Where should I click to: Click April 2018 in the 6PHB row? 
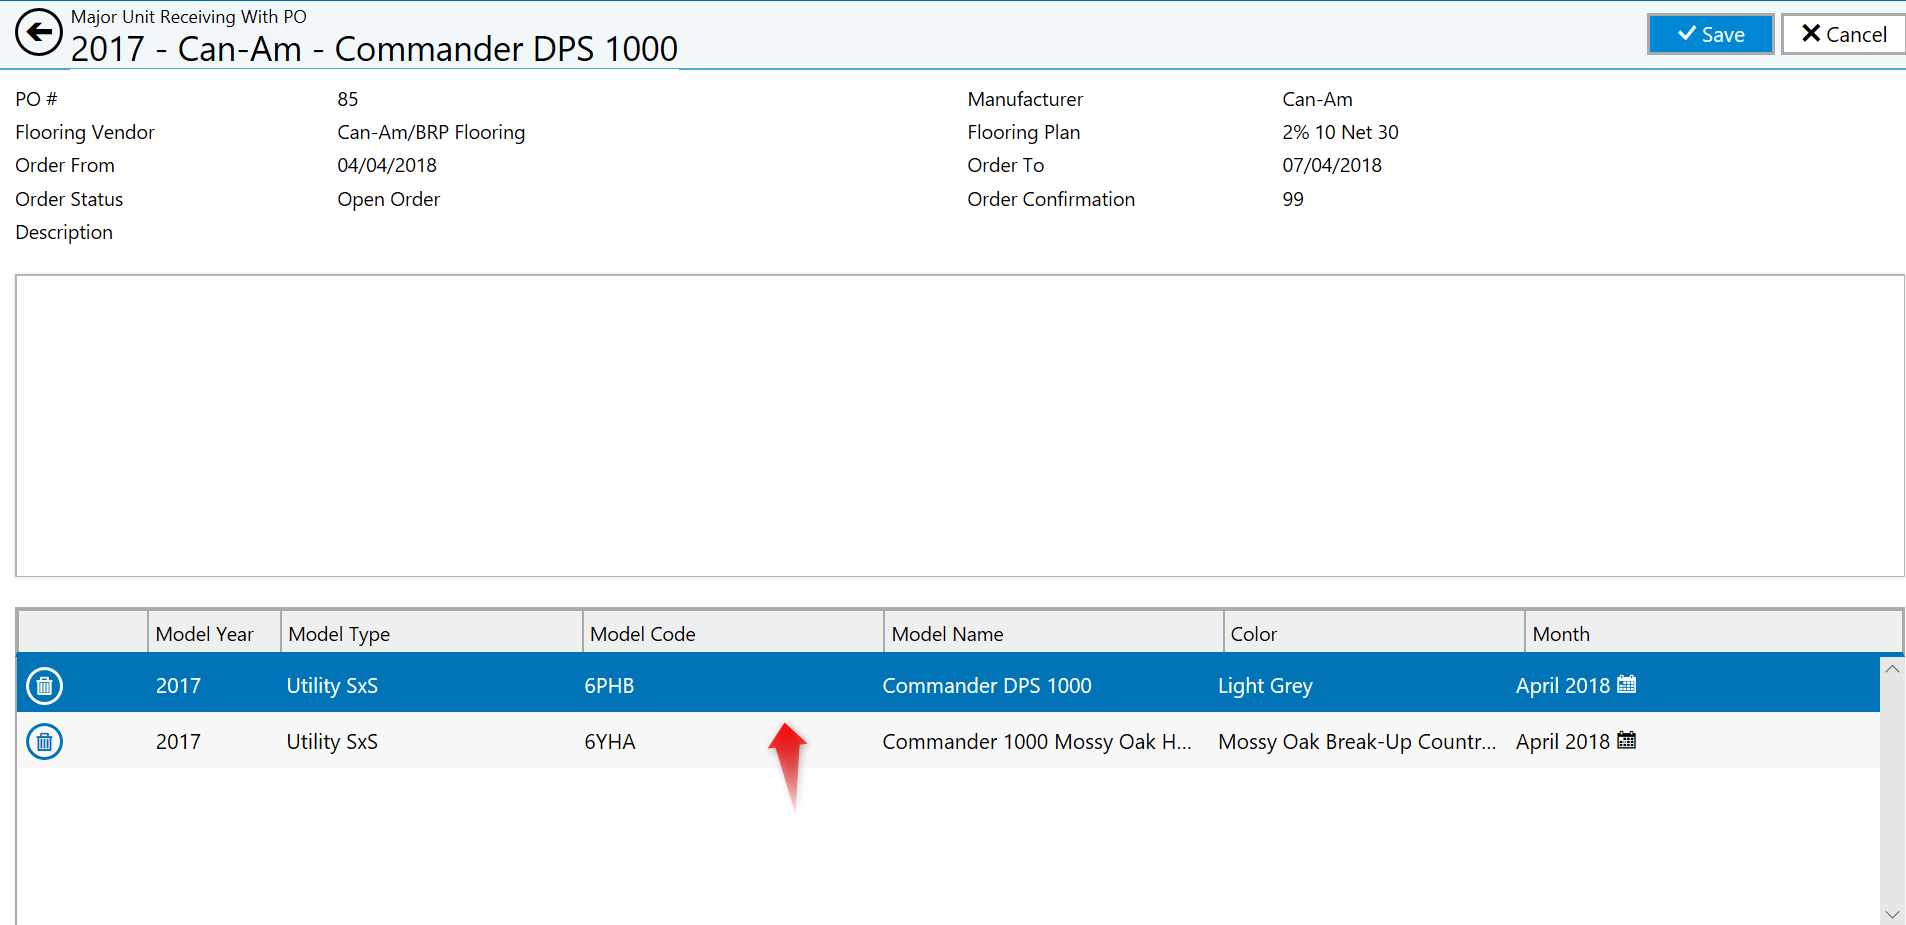(1563, 686)
